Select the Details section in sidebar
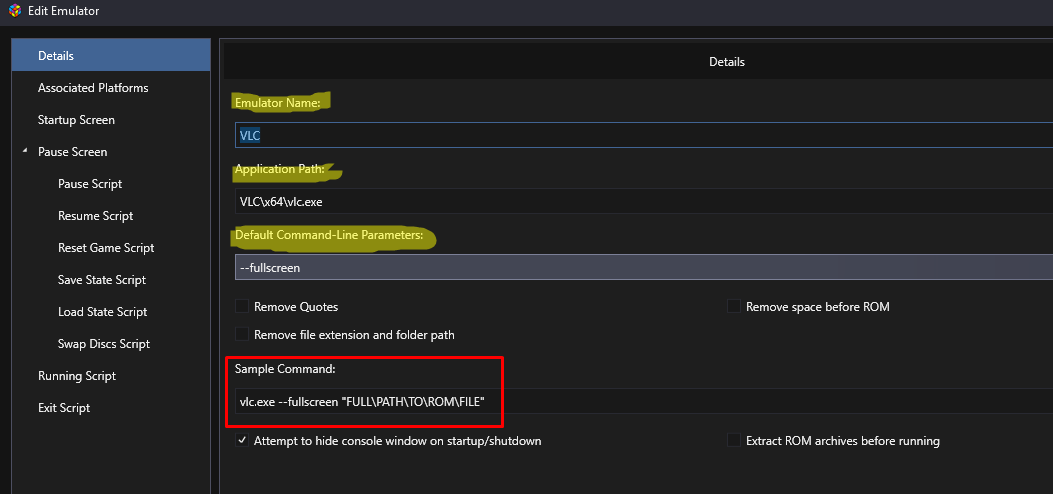 click(111, 56)
